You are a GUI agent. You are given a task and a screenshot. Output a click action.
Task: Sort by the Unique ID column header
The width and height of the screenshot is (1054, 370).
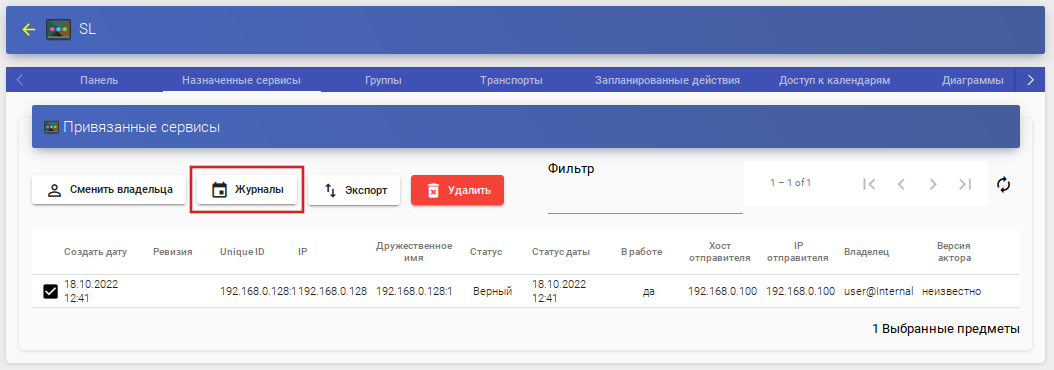(x=242, y=252)
